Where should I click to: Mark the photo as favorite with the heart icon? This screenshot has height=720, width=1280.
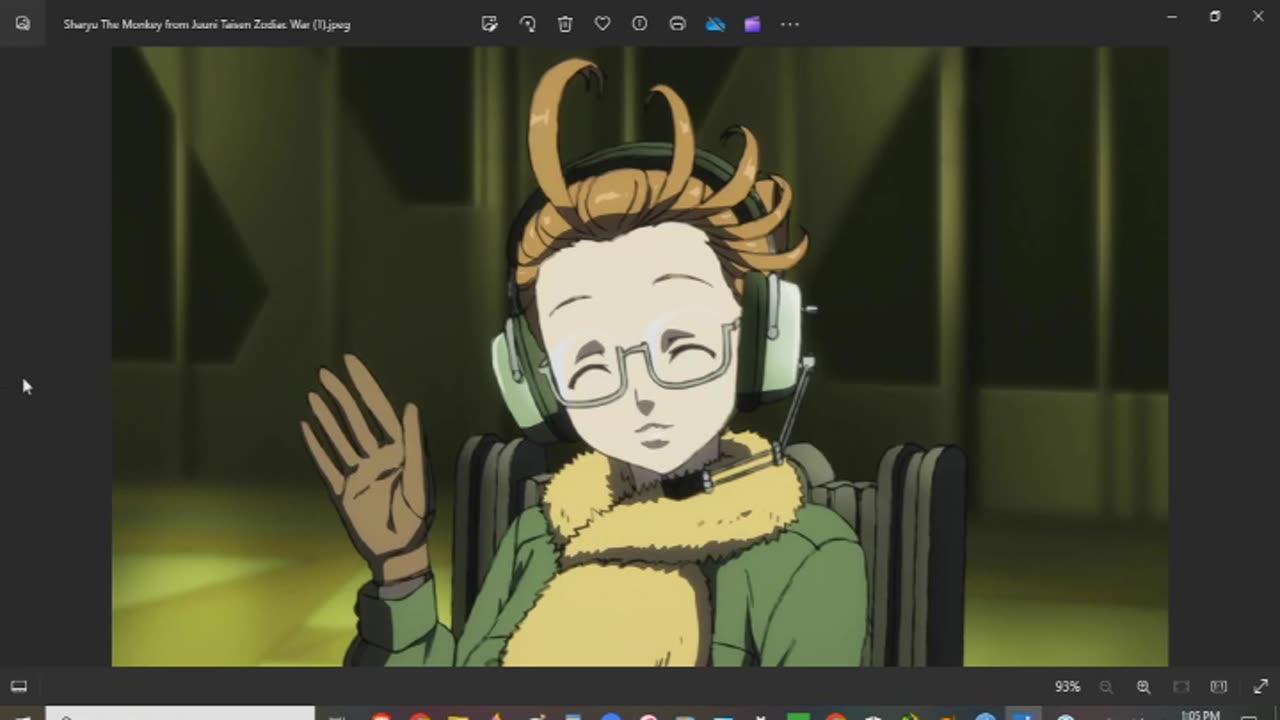[602, 24]
